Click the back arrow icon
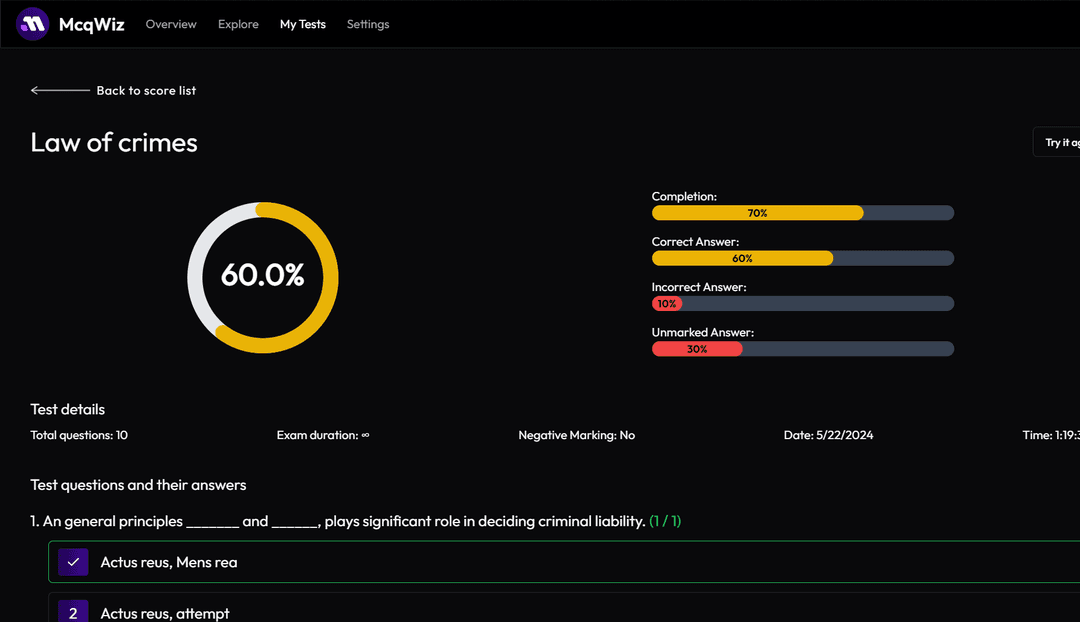 coord(60,90)
